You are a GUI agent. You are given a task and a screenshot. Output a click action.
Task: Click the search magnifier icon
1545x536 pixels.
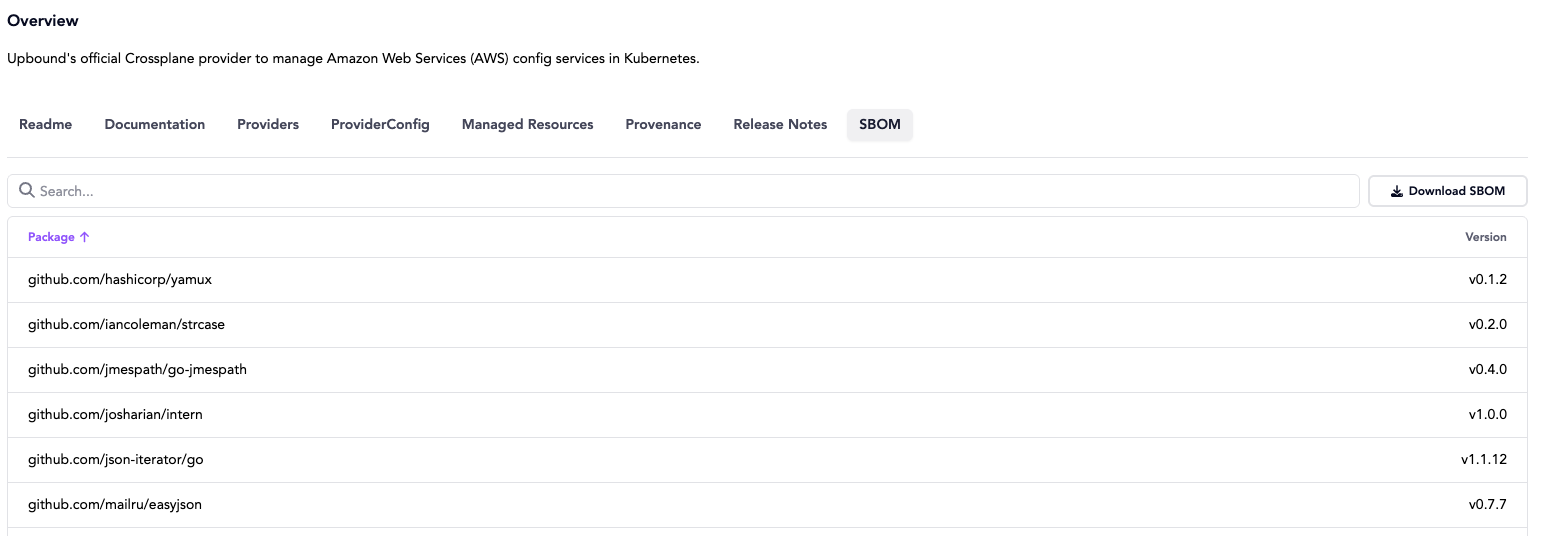pyautogui.click(x=27, y=191)
